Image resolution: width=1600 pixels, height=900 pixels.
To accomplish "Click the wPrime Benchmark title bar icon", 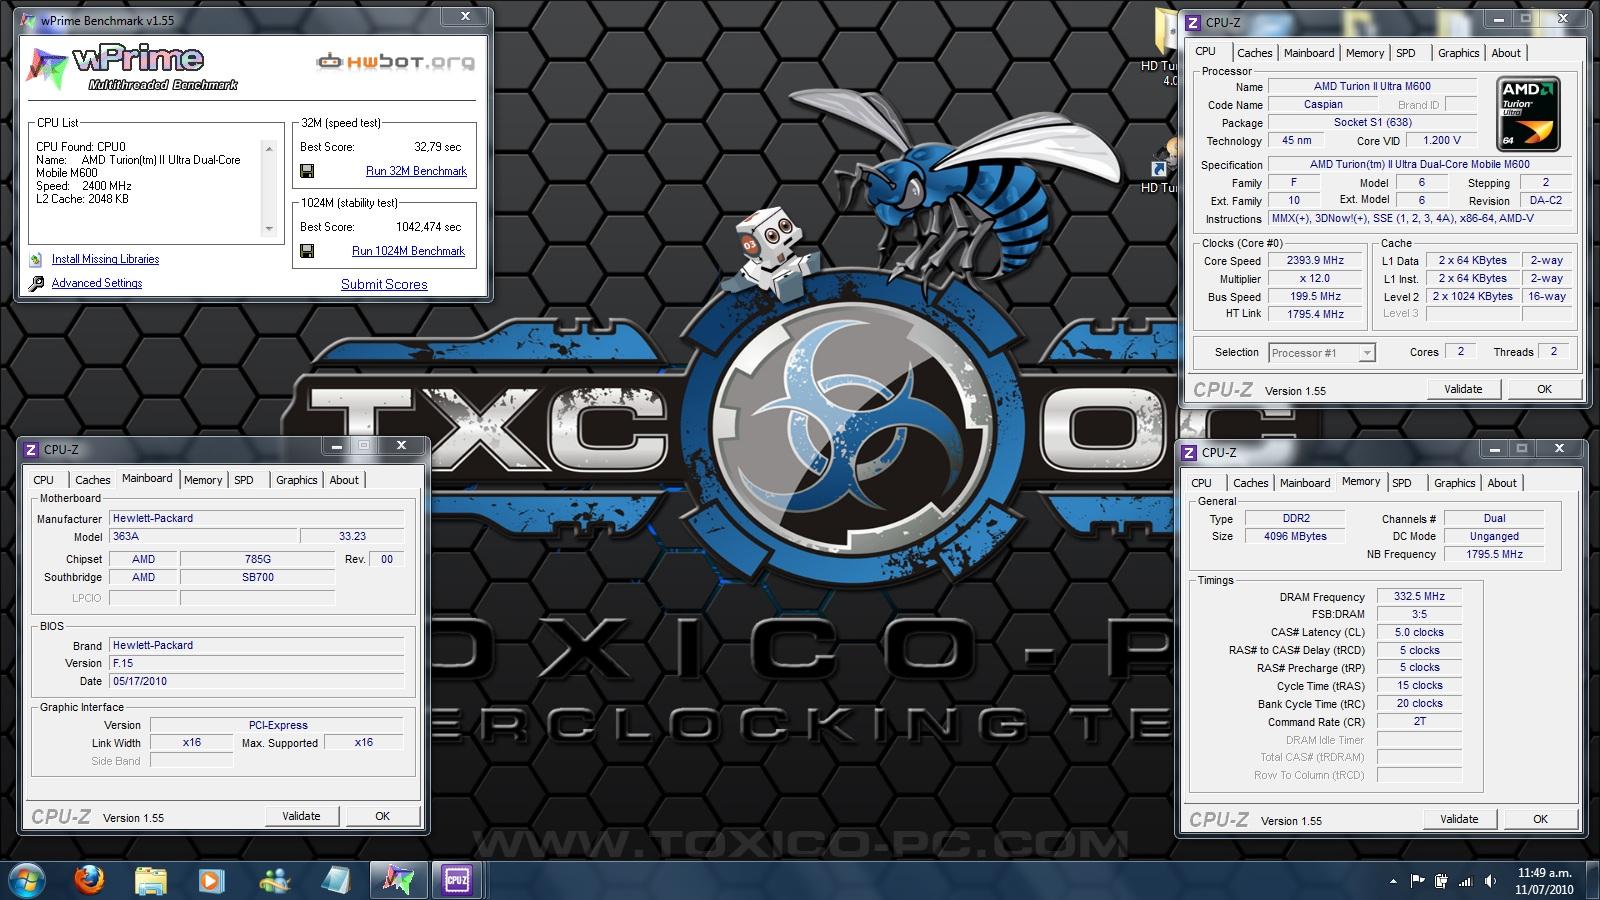I will point(29,20).
